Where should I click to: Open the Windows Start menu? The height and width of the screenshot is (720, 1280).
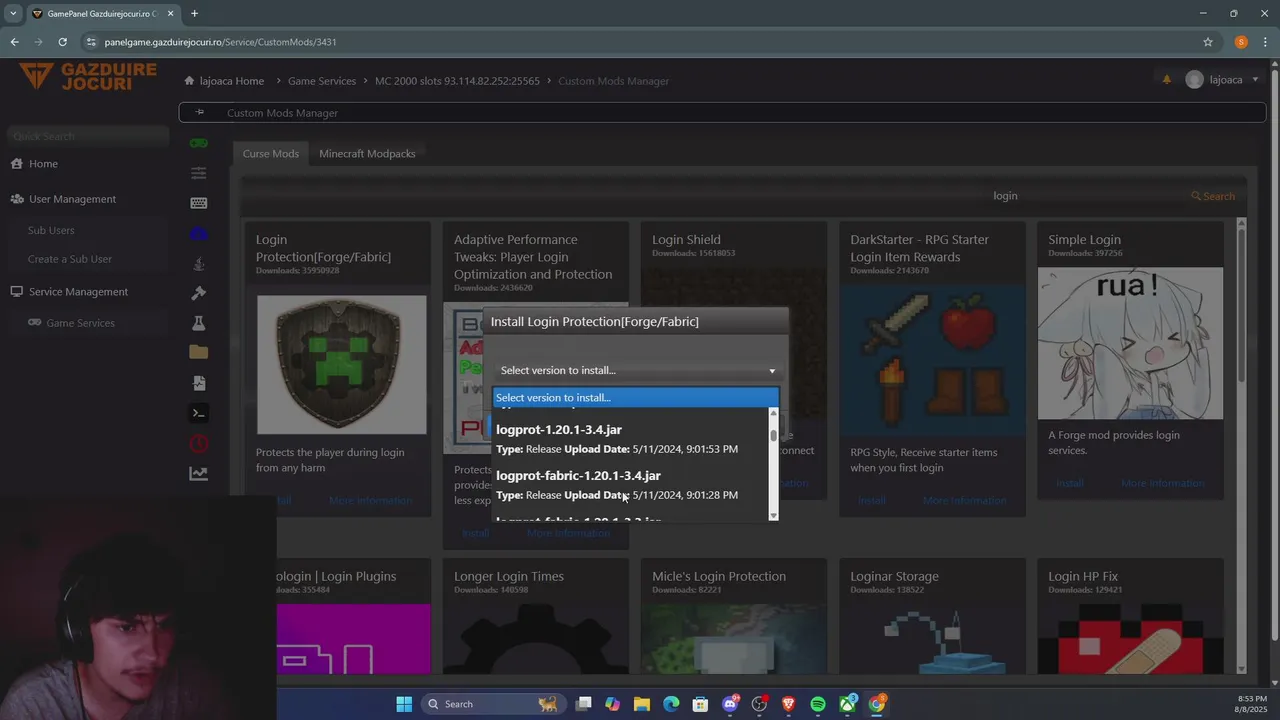tap(404, 704)
